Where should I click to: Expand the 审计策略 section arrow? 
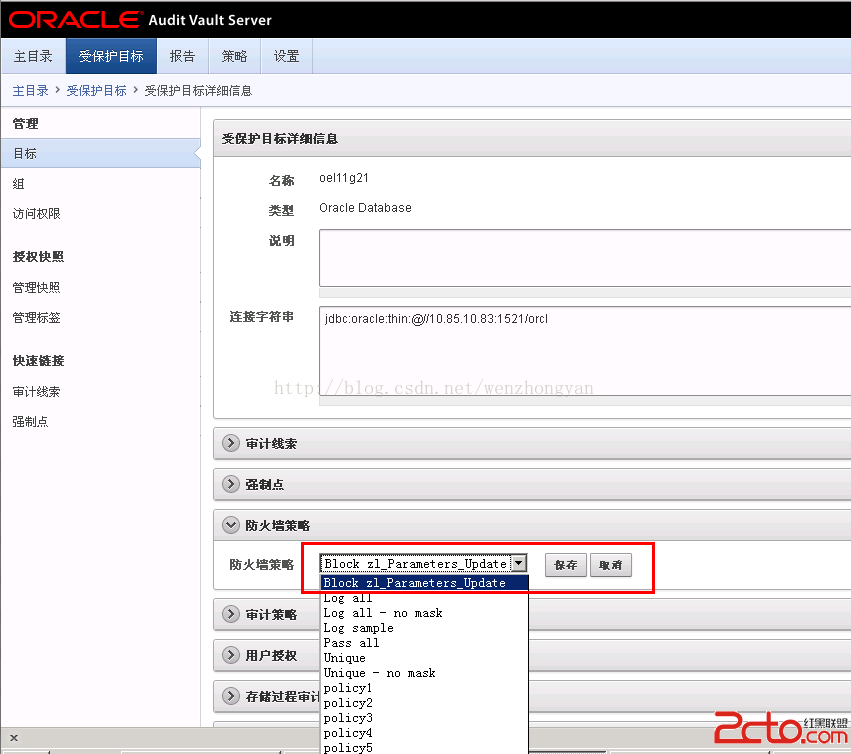(x=231, y=614)
